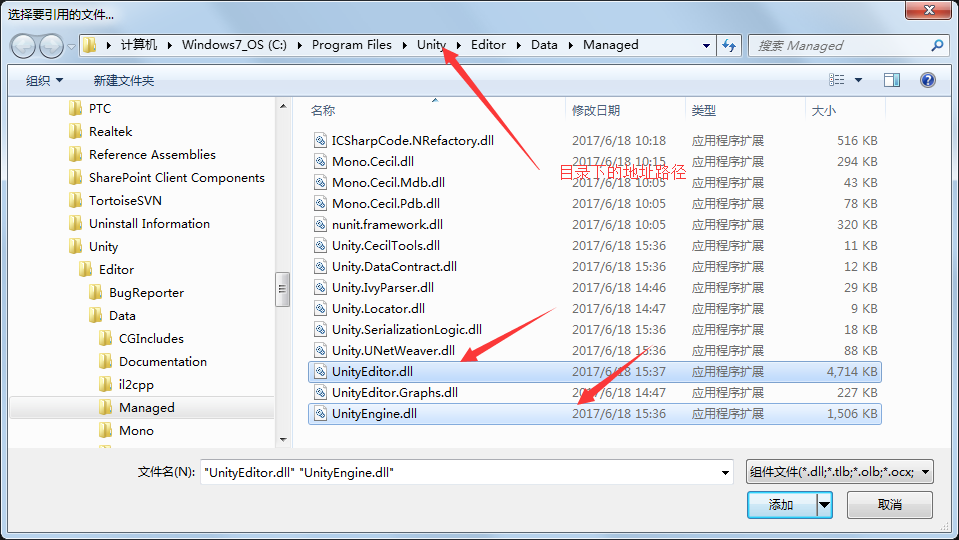Open recent locations dropdown arrow
959x540 pixels.
(x=71, y=46)
